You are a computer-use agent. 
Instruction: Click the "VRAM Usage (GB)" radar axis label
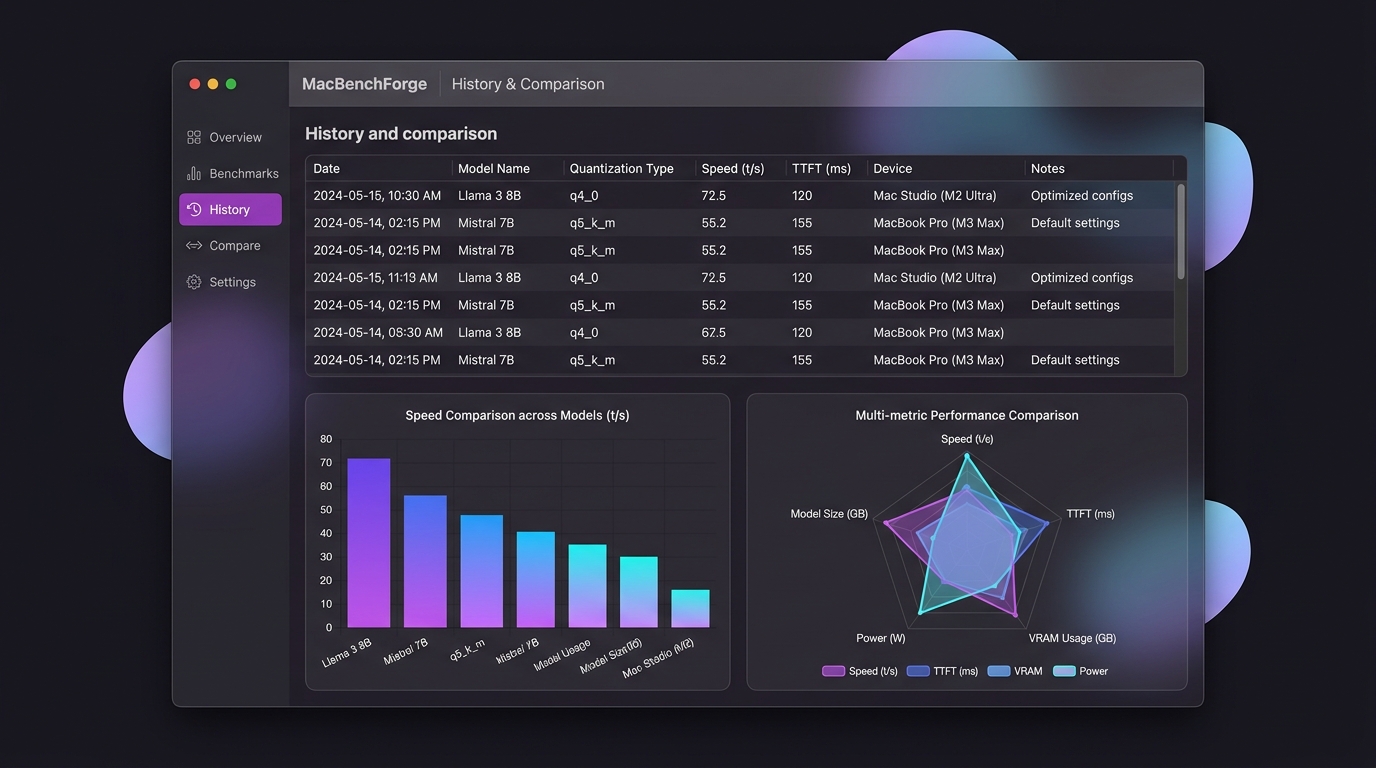coord(1072,638)
